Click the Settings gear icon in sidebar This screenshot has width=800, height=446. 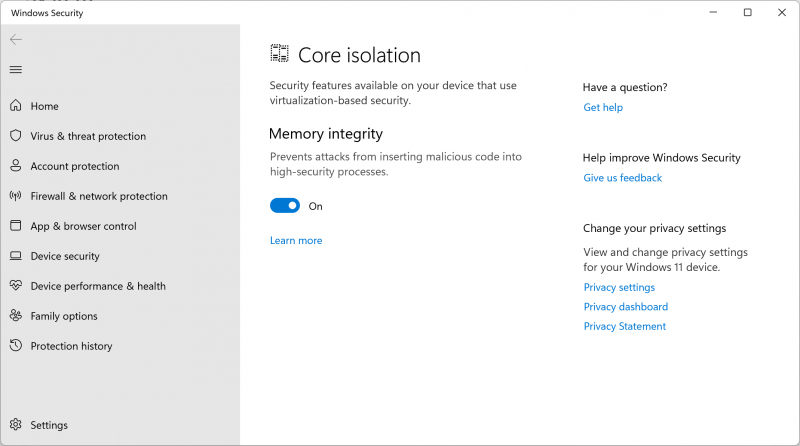16,425
